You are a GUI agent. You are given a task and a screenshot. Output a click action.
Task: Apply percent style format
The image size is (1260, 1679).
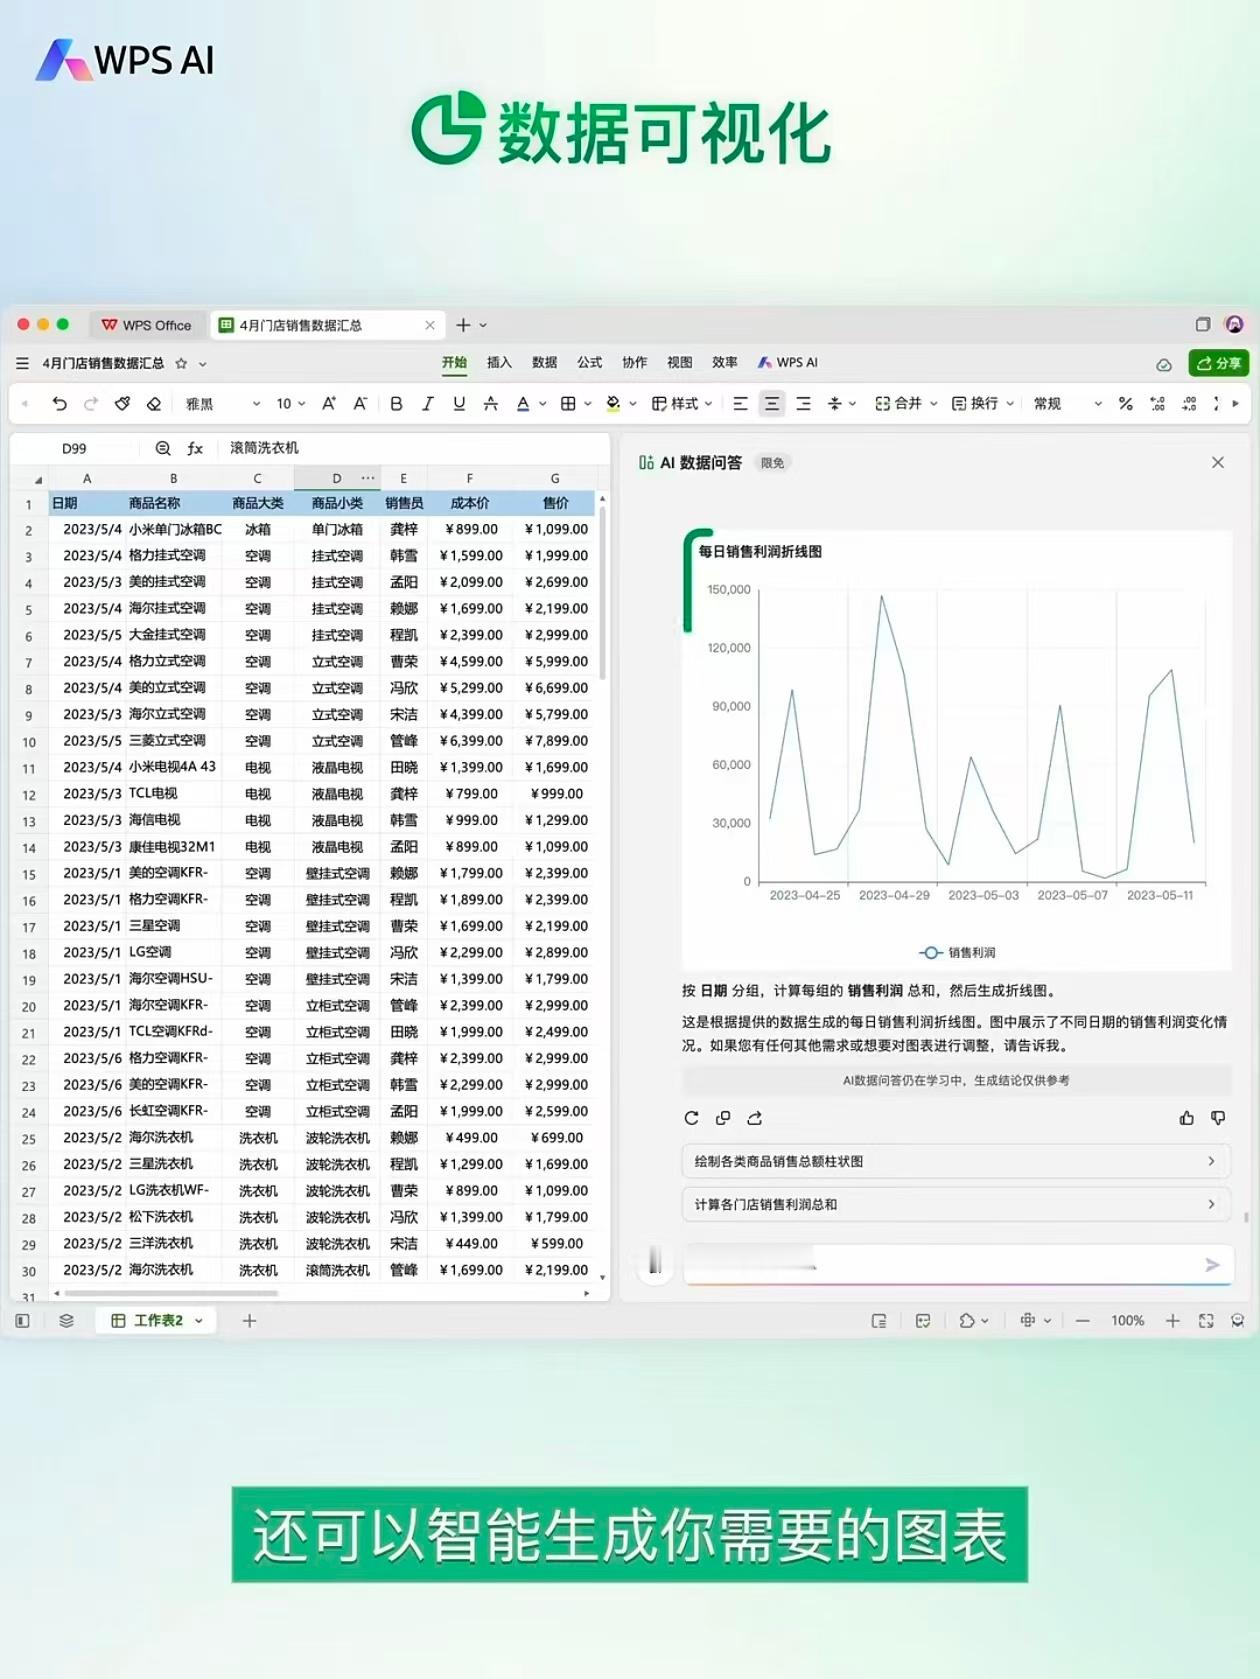(1126, 403)
